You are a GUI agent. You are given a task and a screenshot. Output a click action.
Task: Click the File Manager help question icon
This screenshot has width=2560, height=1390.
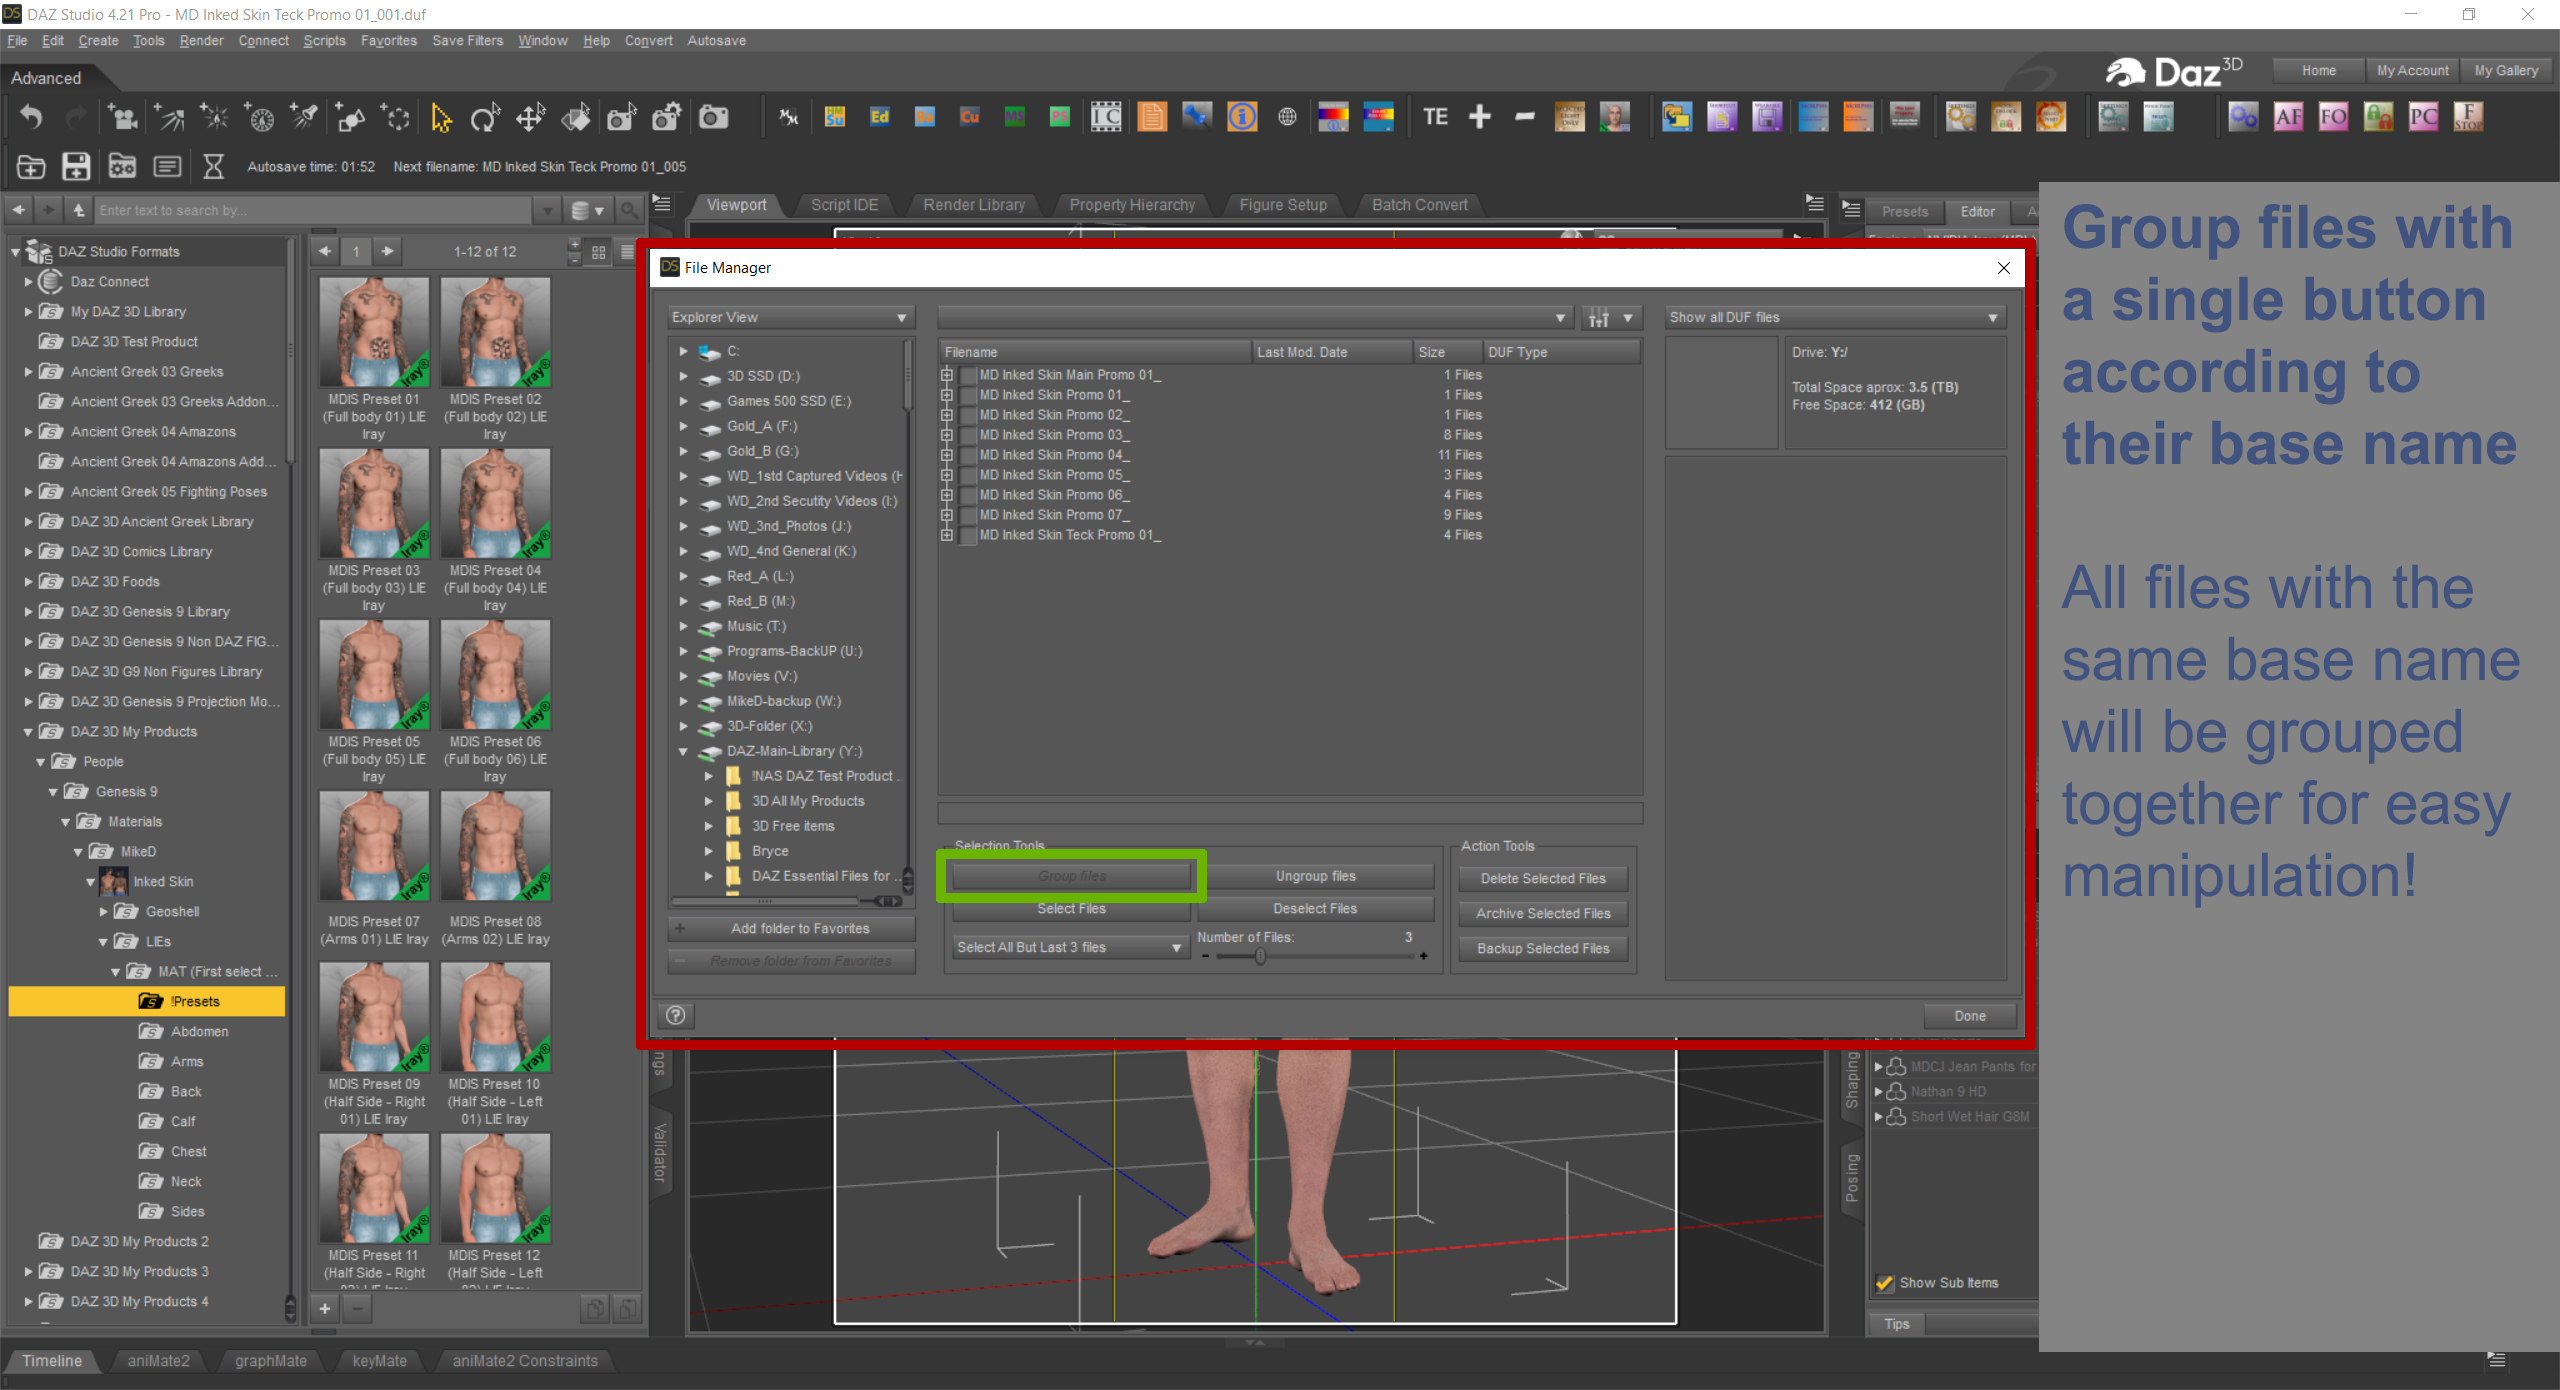click(x=676, y=1015)
